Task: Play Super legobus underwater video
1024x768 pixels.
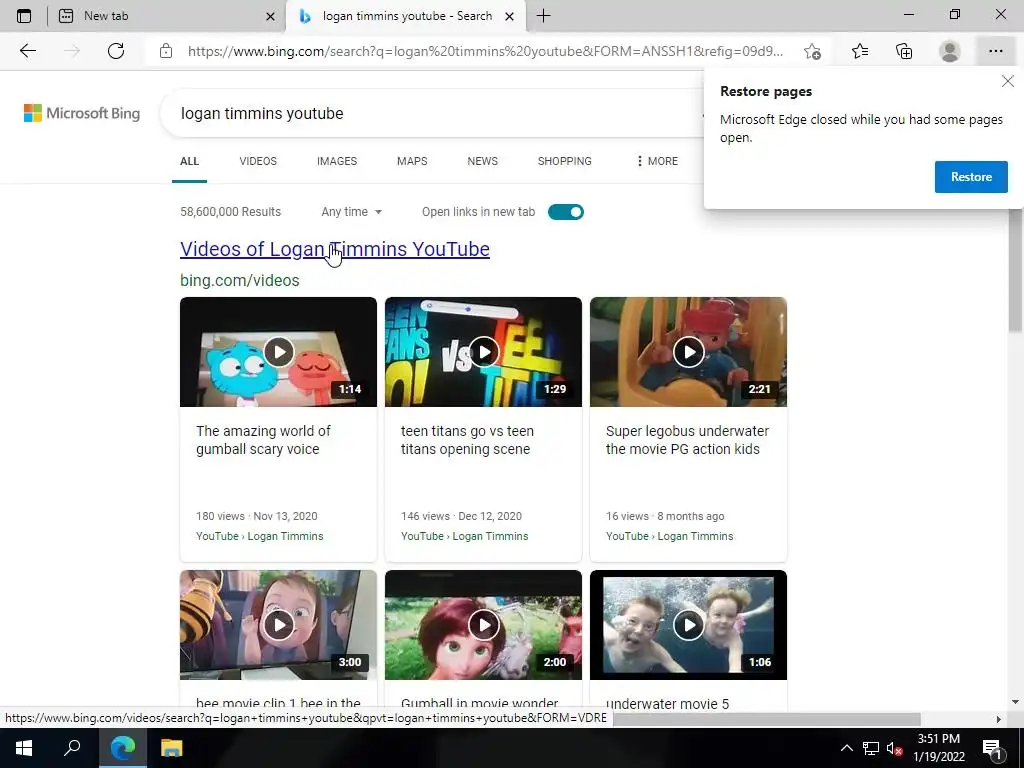Action: pos(689,352)
